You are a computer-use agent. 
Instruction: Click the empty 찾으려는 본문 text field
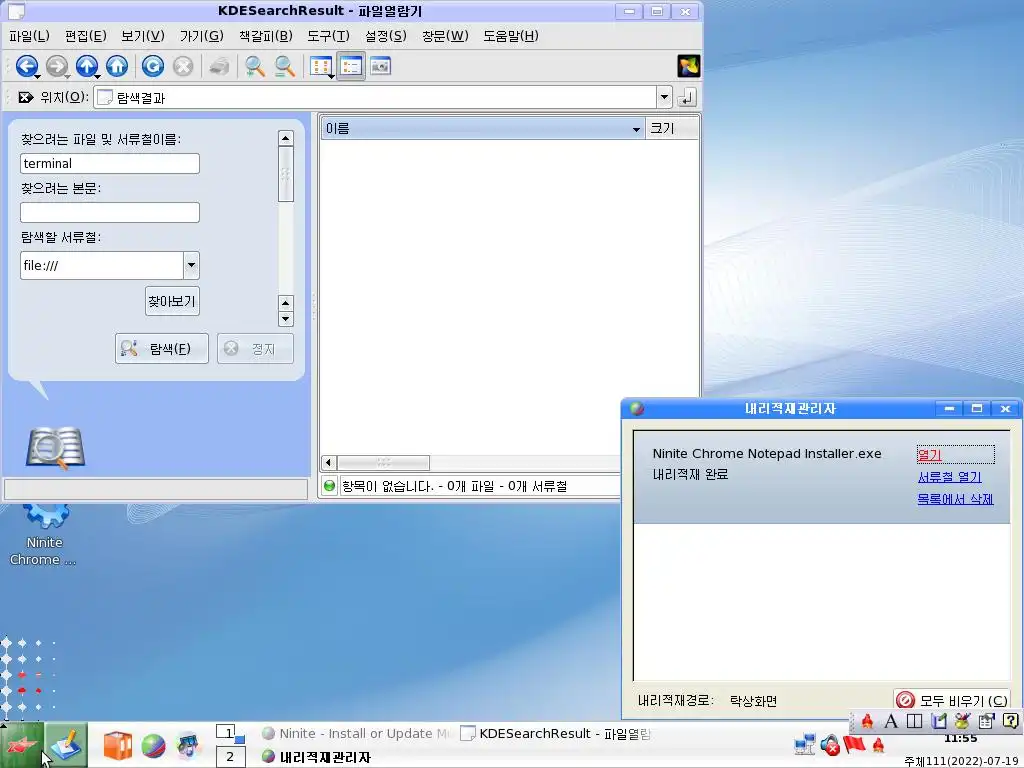coord(110,212)
